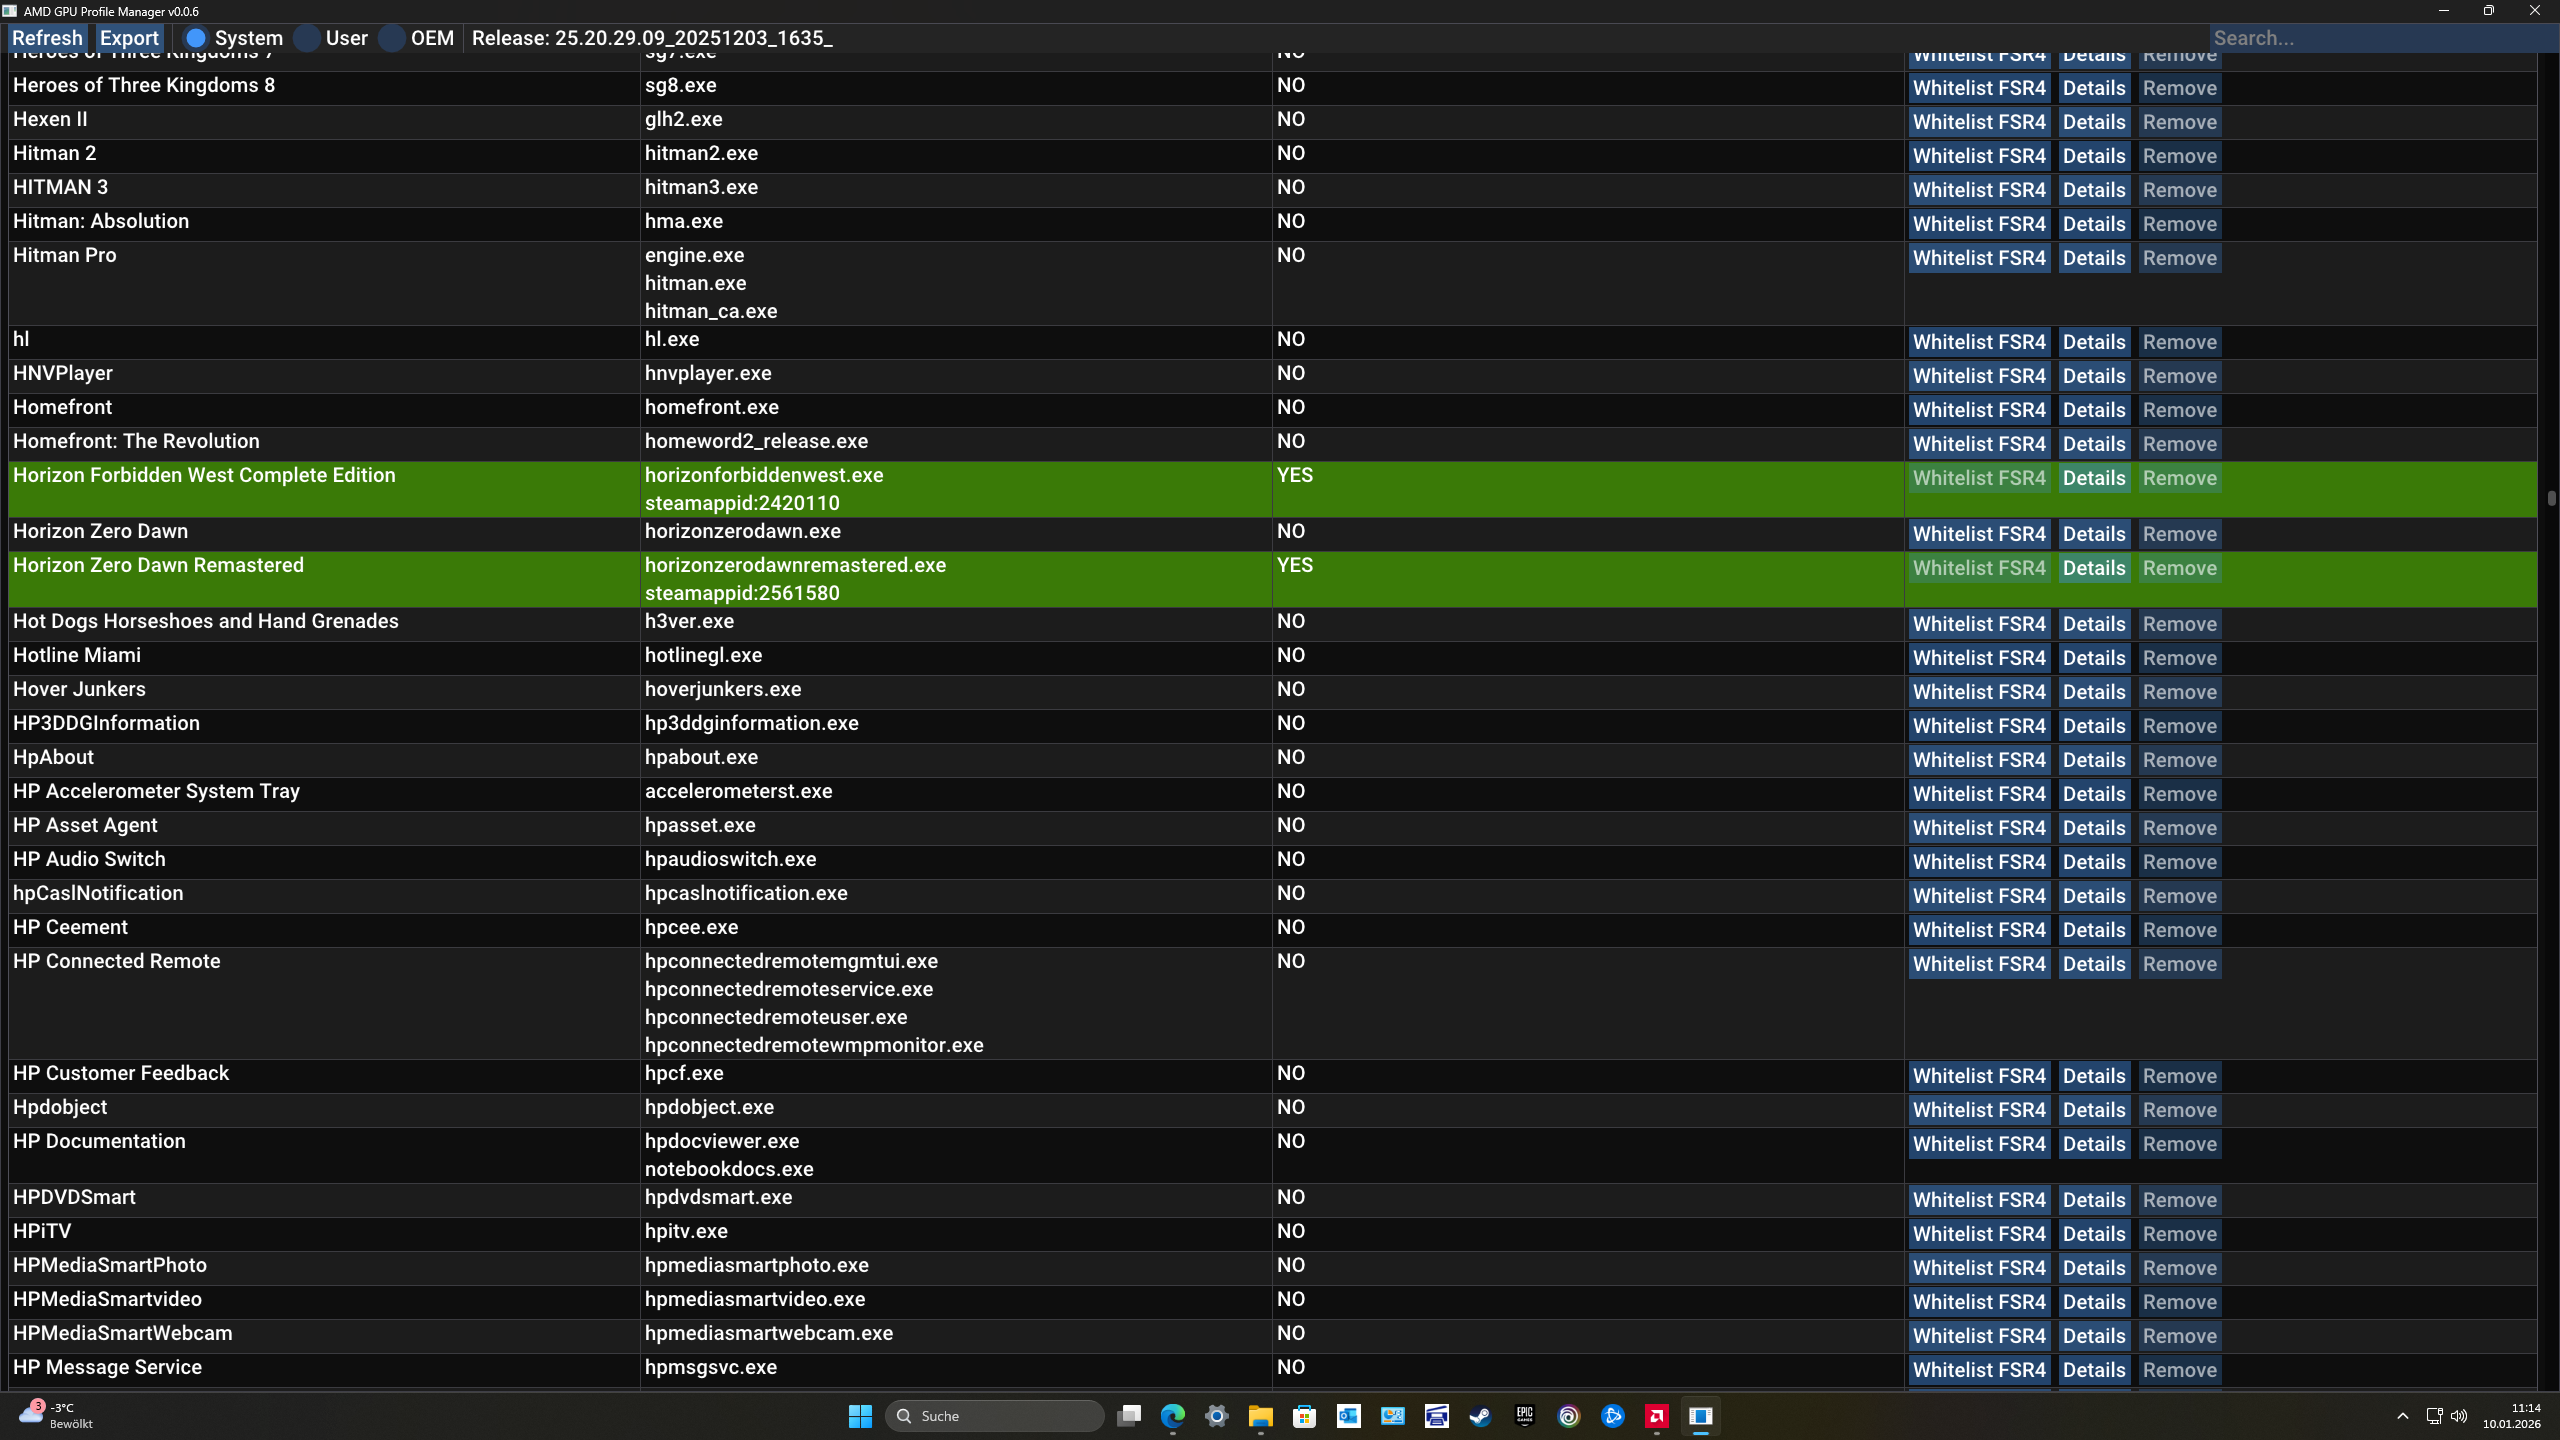The height and width of the screenshot is (1440, 2560).
Task: Remove the Hotline Miami profile
Action: (x=2180, y=658)
